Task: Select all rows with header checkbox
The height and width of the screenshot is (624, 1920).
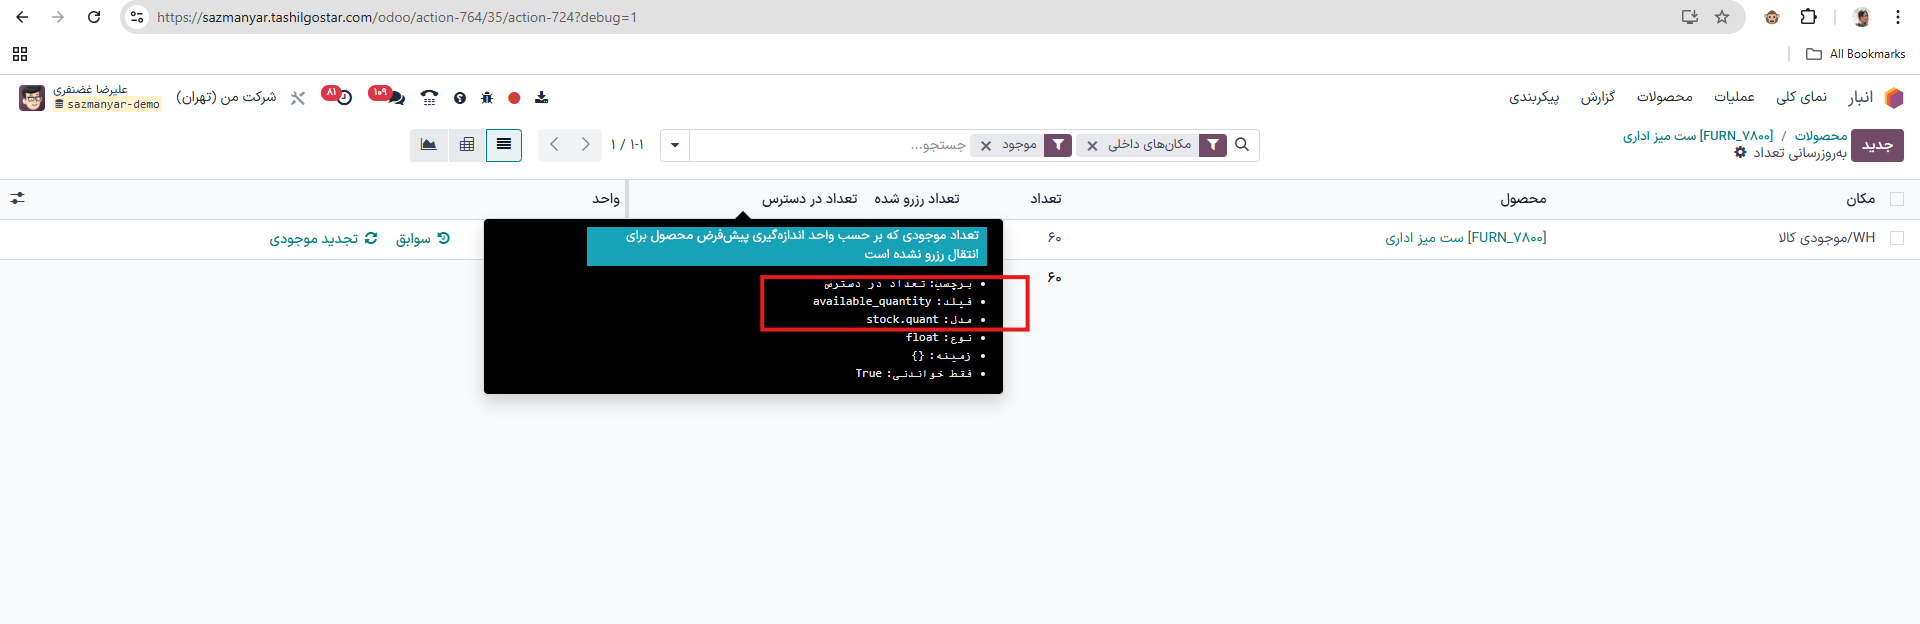Action: [1897, 199]
